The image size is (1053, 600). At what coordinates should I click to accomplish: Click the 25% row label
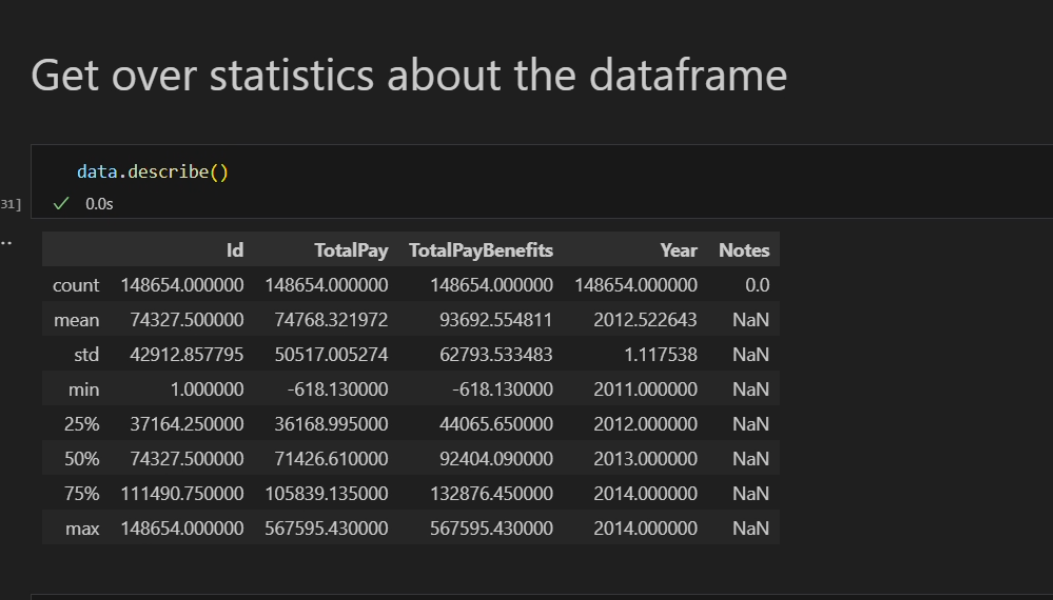pyautogui.click(x=82, y=424)
